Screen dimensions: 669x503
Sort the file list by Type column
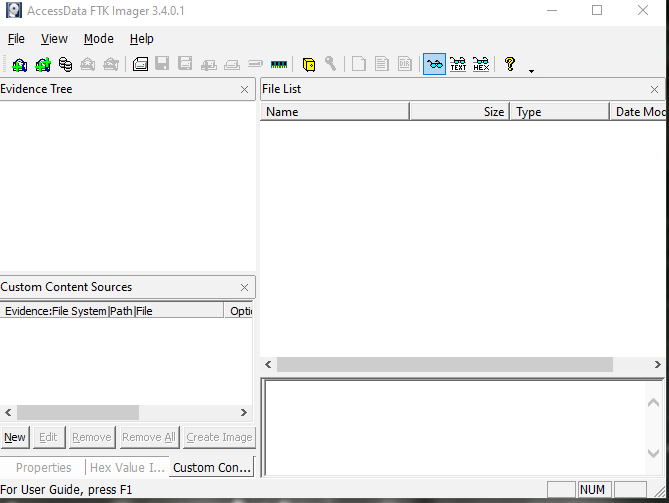pyautogui.click(x=560, y=112)
